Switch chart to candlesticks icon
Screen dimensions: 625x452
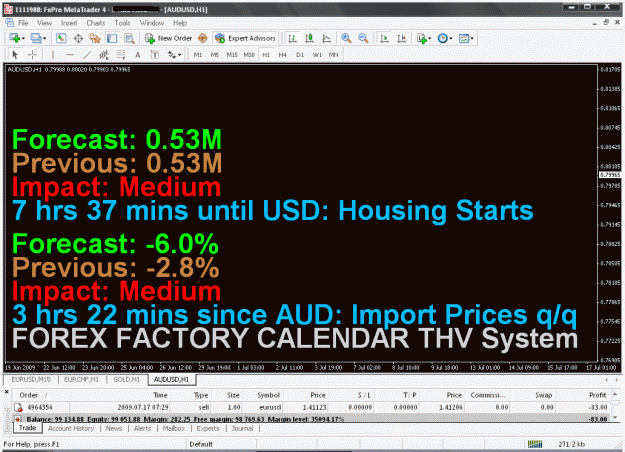click(x=309, y=38)
